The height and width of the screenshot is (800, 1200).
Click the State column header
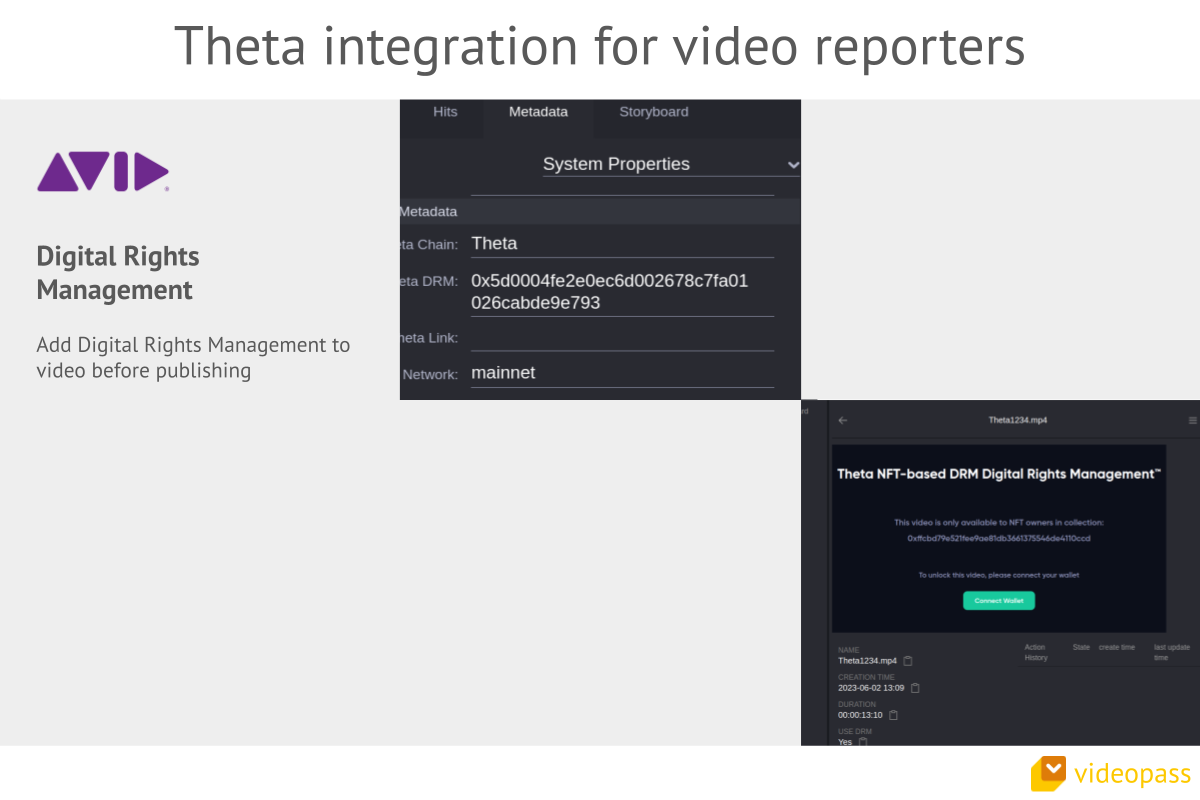pyautogui.click(x=1081, y=647)
